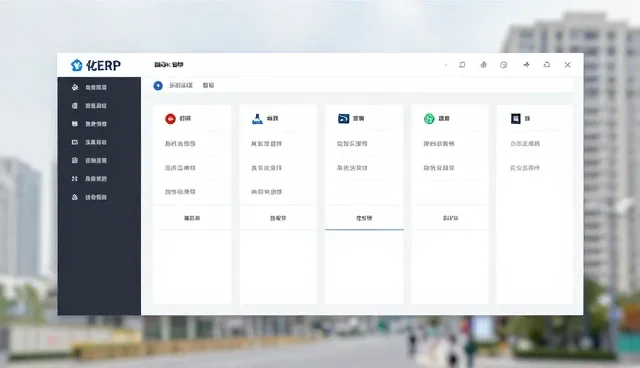Click the black square icon on the fifth card
640x368 pixels.
[x=516, y=119]
